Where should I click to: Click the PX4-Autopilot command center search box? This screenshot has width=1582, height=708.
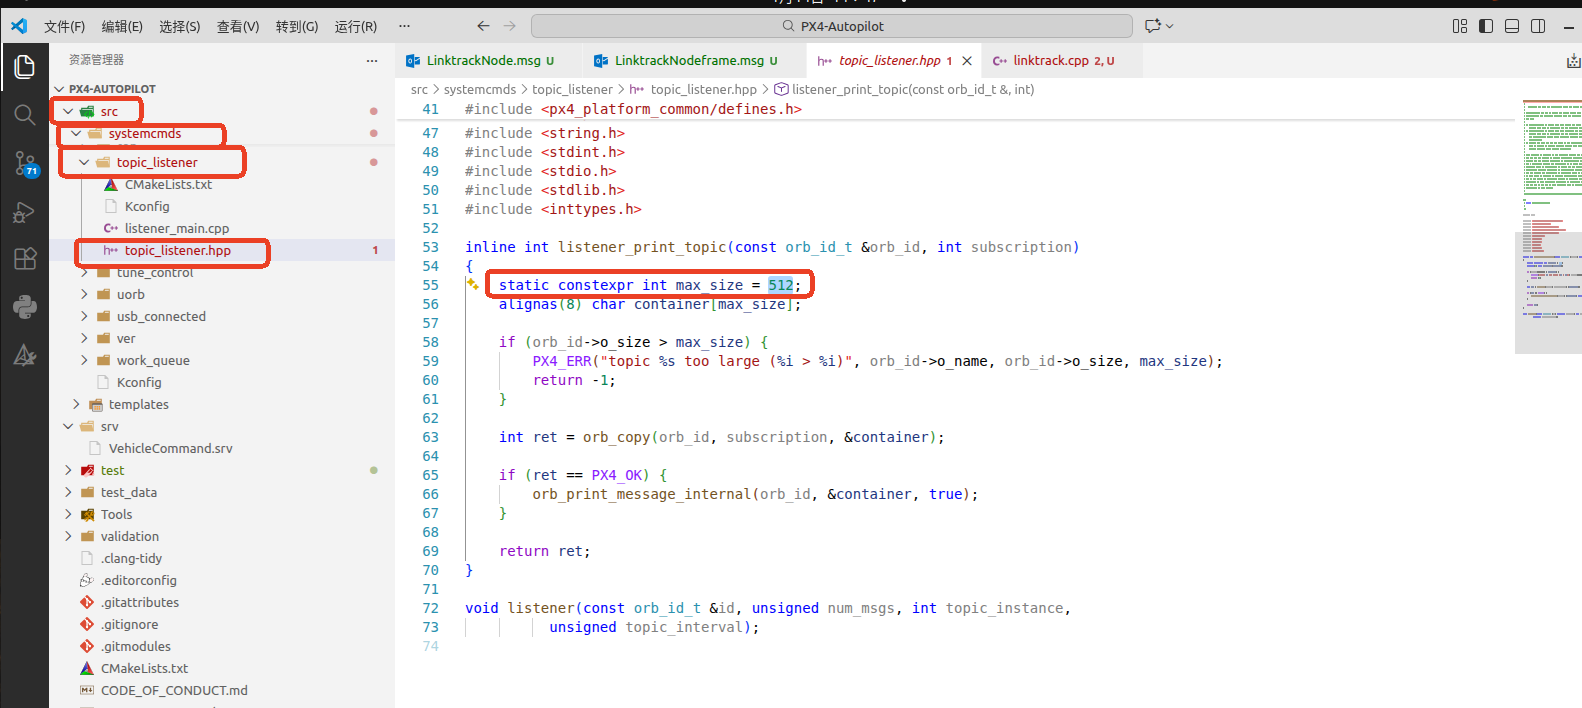[831, 26]
